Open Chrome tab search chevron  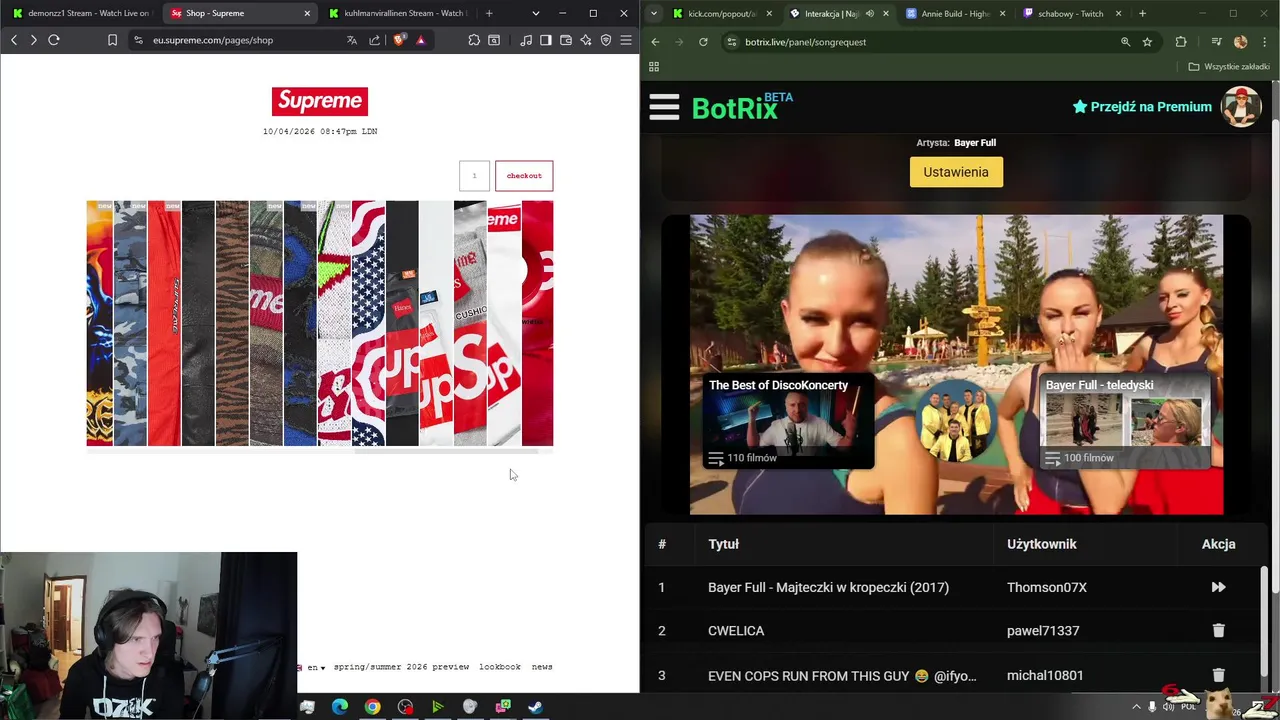tap(653, 13)
